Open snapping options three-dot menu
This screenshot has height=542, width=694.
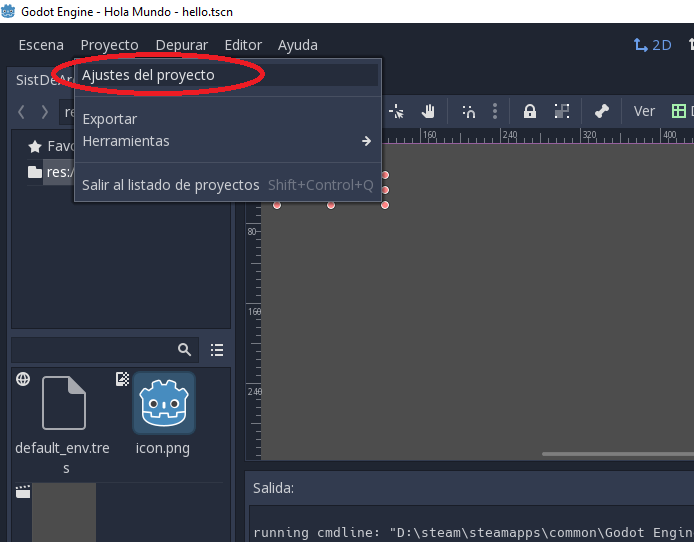pyautogui.click(x=495, y=111)
